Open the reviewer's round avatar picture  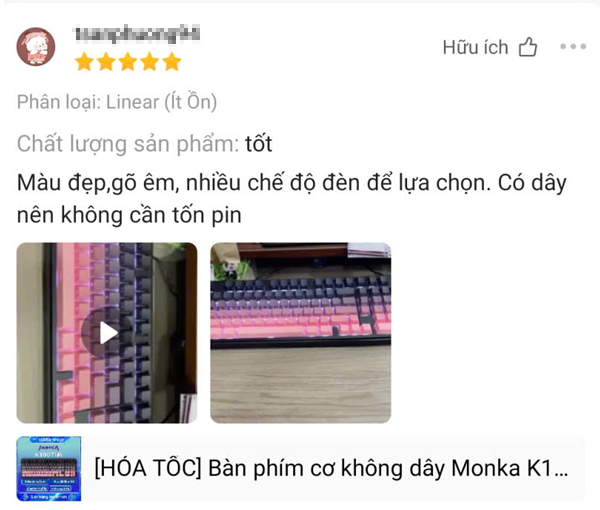point(36,46)
